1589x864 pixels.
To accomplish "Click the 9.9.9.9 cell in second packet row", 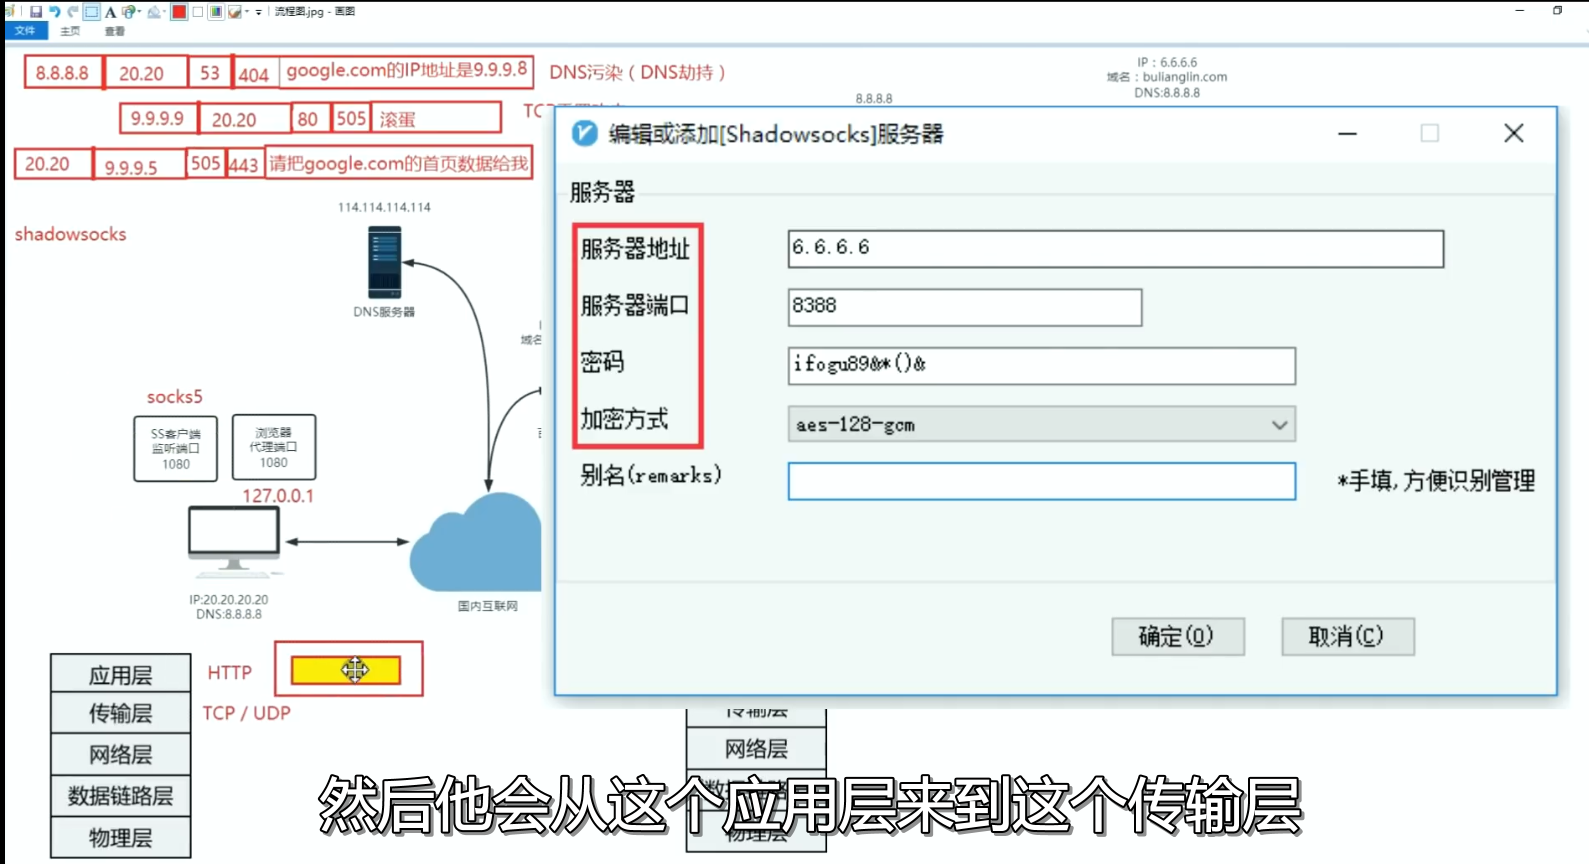I will [x=158, y=118].
